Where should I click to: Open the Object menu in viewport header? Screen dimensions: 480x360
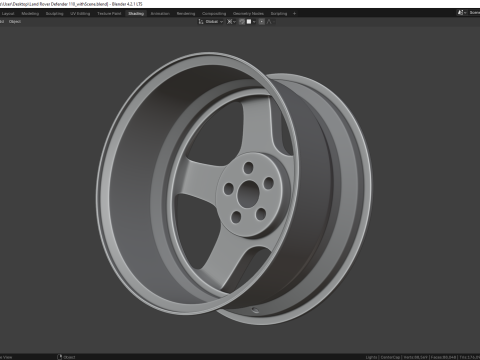pos(15,22)
